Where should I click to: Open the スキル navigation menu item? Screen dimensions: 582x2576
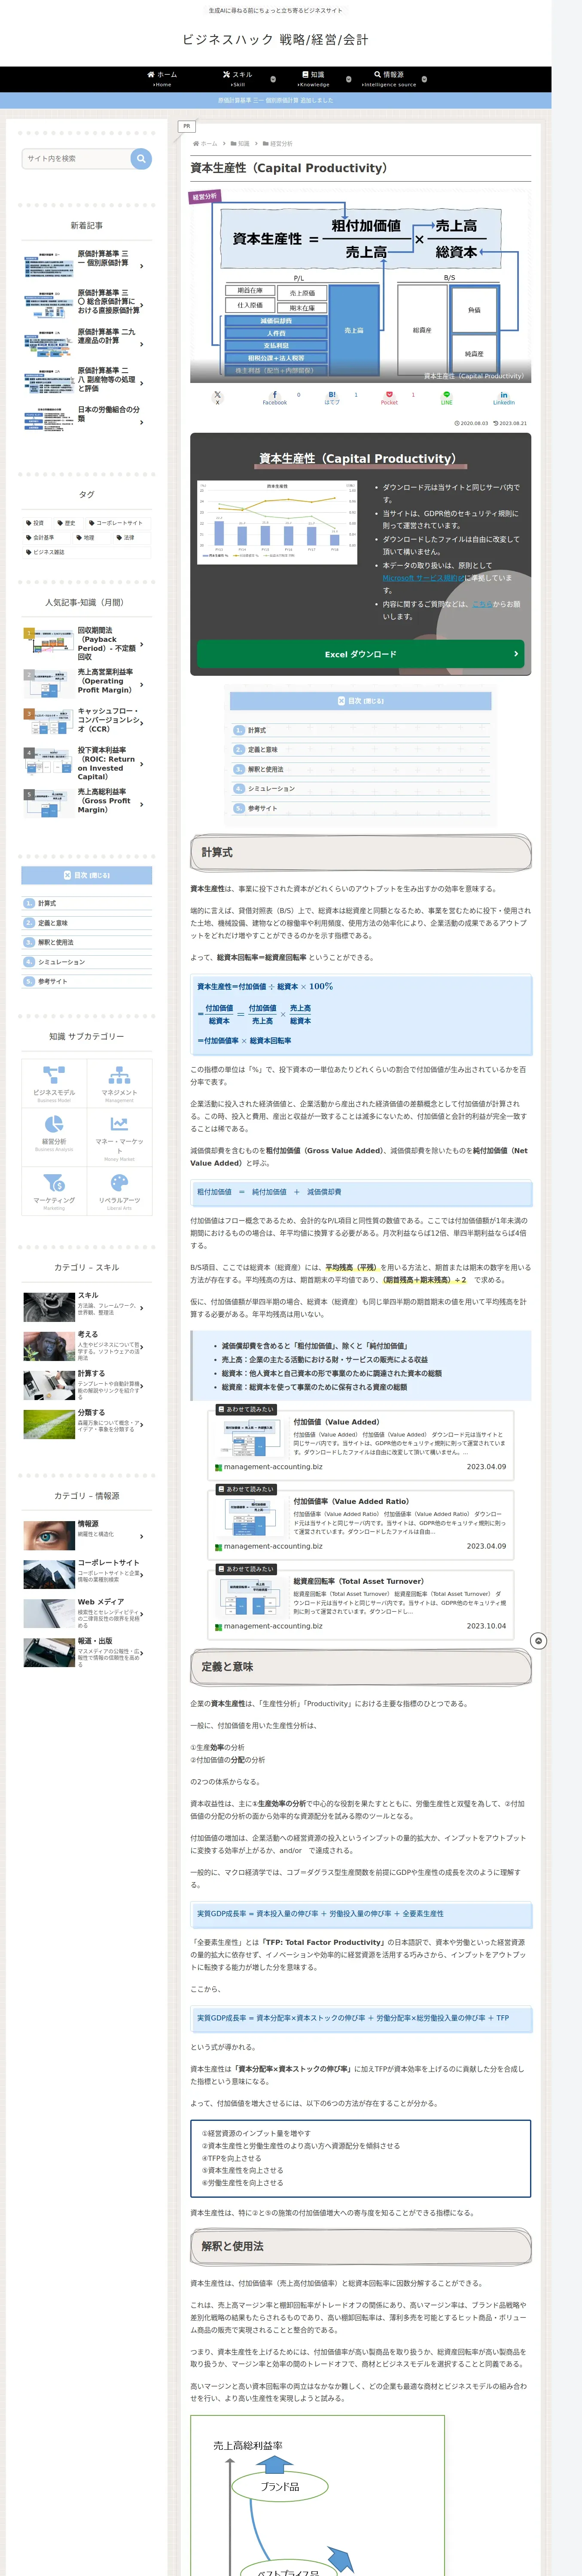tap(237, 79)
